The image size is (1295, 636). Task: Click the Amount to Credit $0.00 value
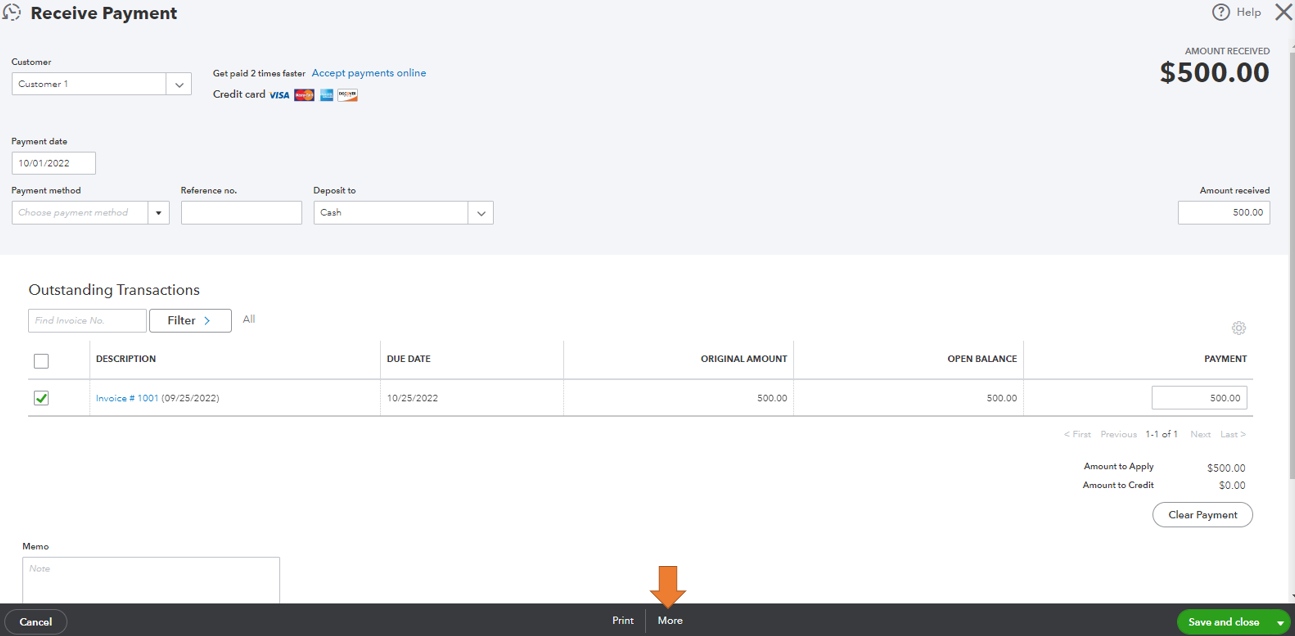coord(1231,485)
